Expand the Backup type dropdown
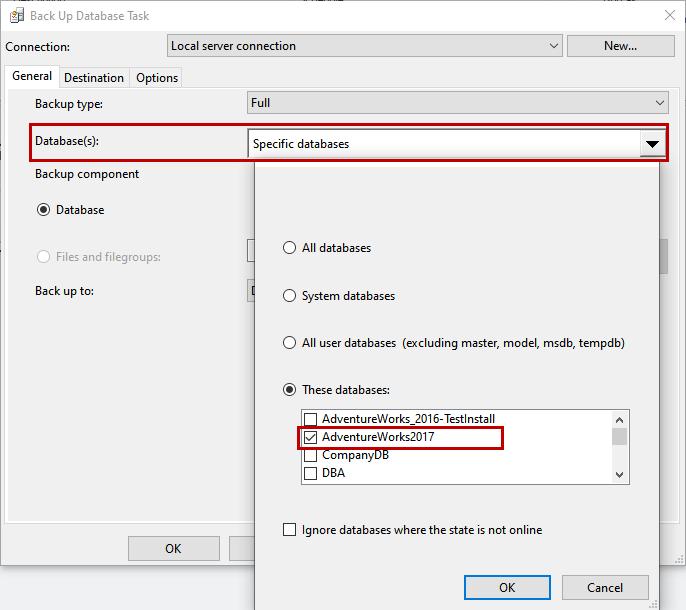 coord(659,103)
